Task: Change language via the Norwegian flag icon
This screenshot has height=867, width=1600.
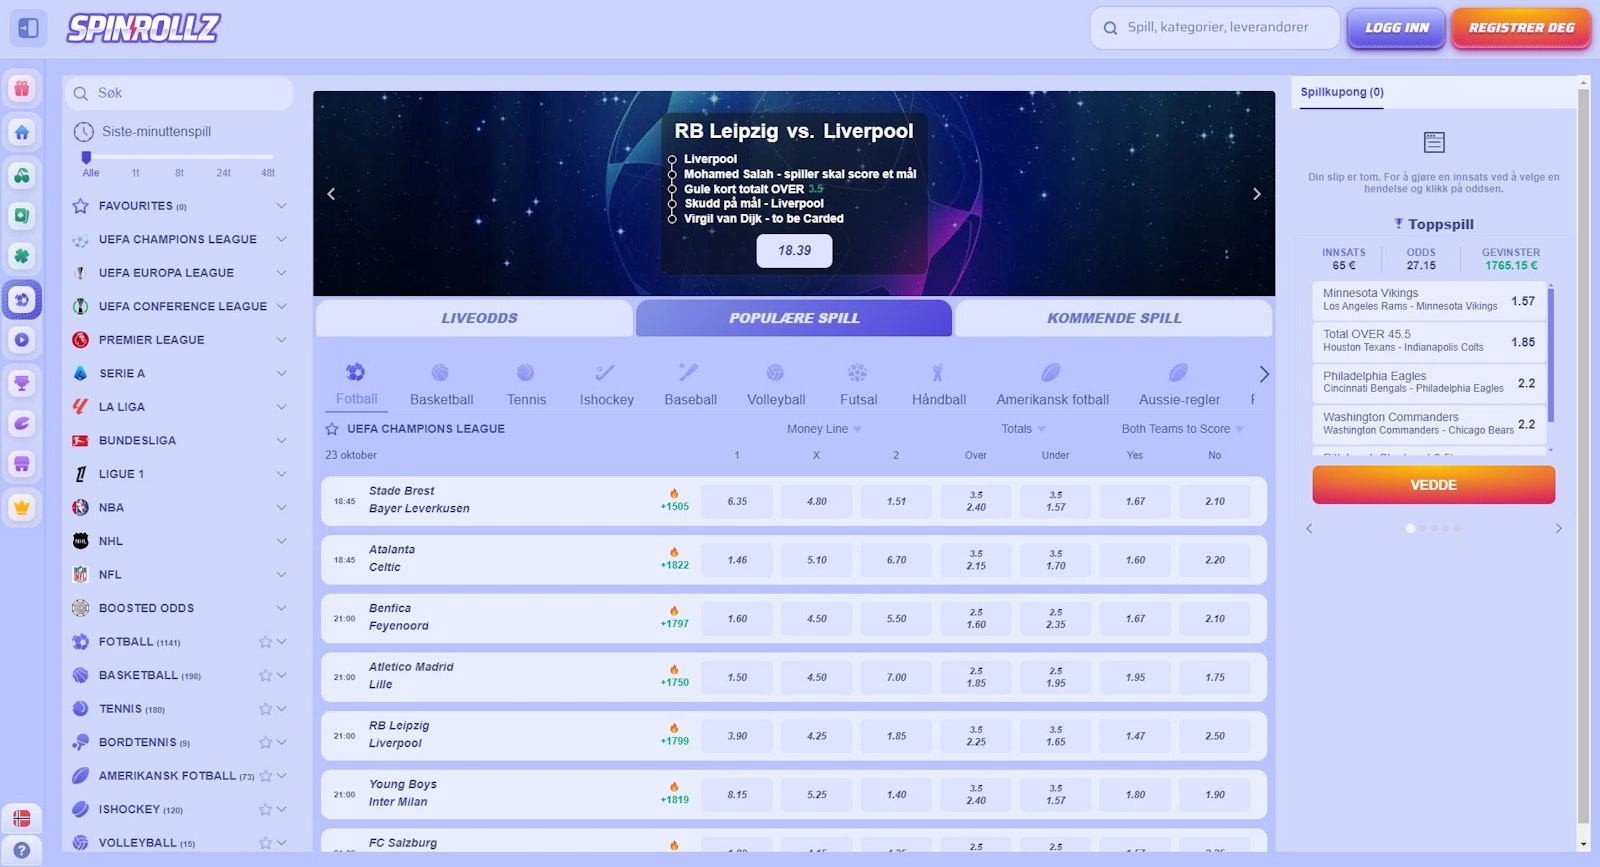Action: (22, 818)
